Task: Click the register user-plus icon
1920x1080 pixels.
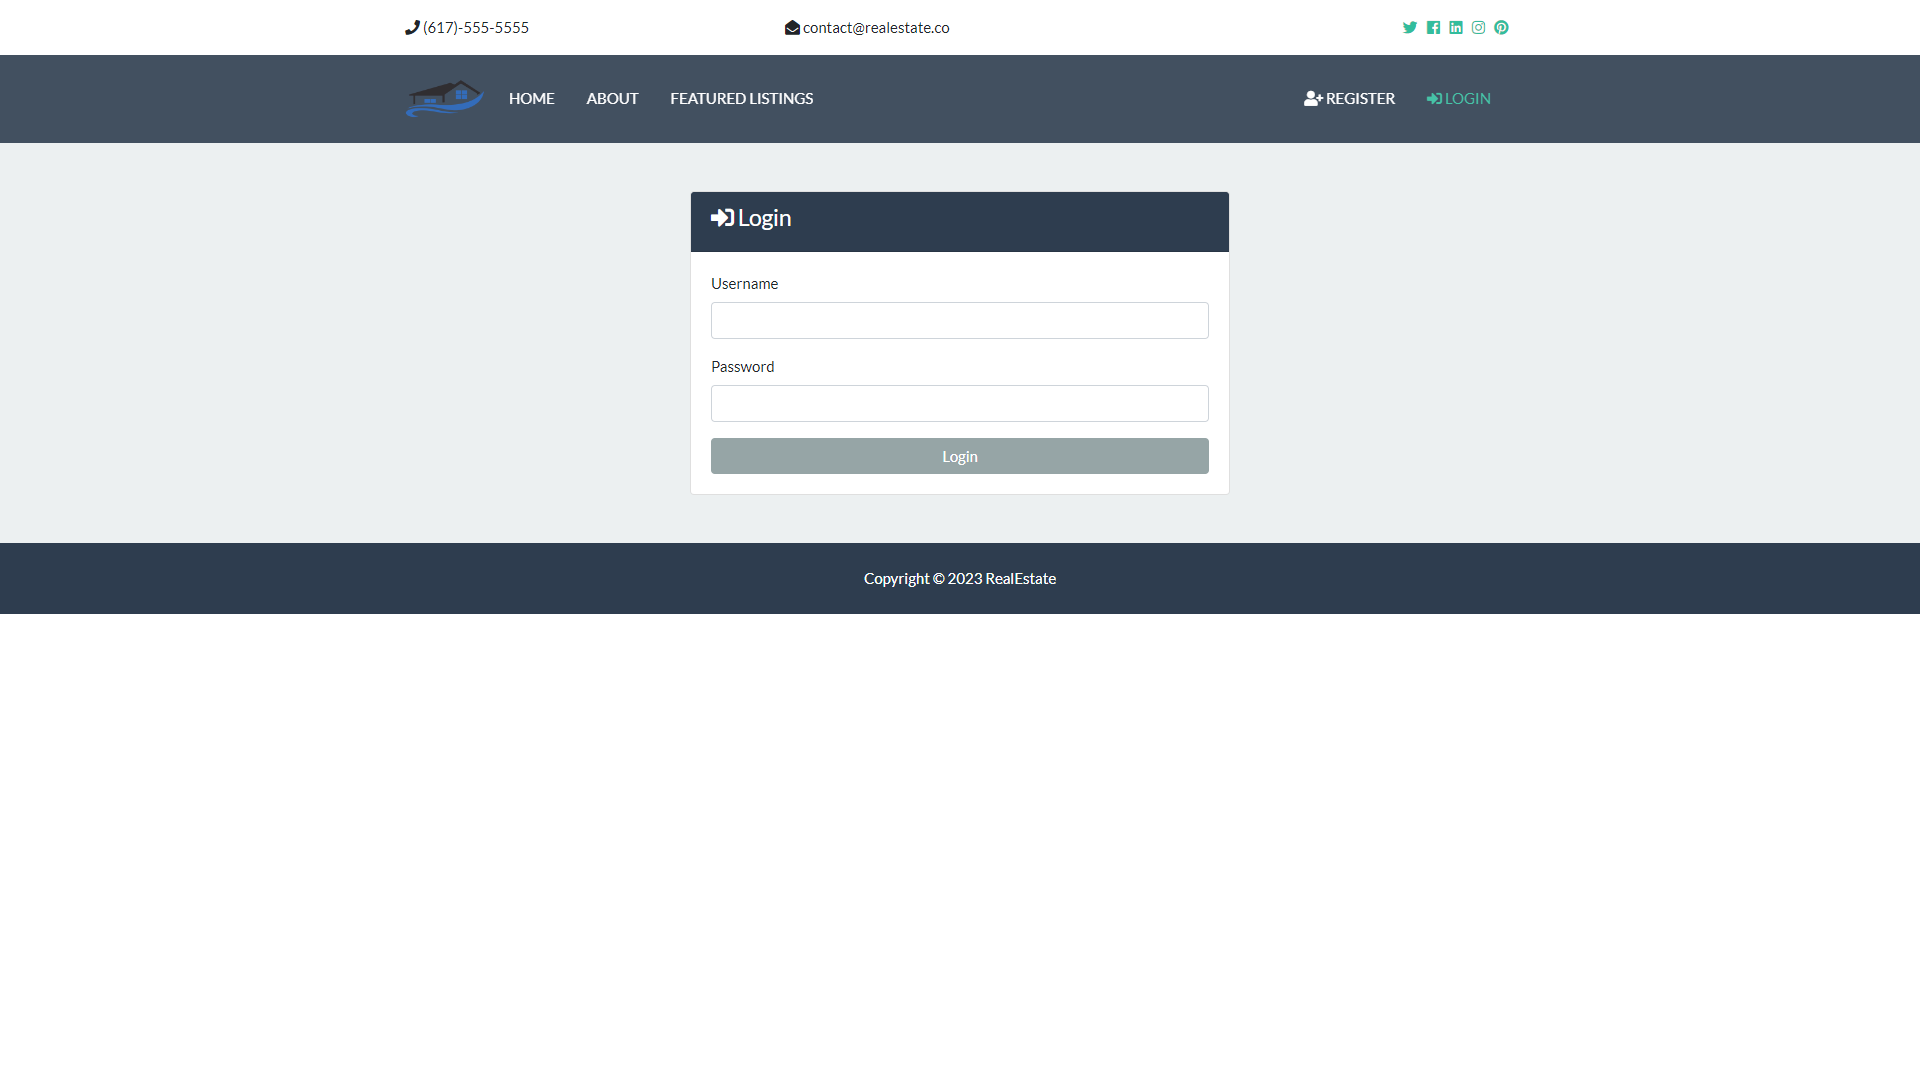Action: coord(1312,98)
